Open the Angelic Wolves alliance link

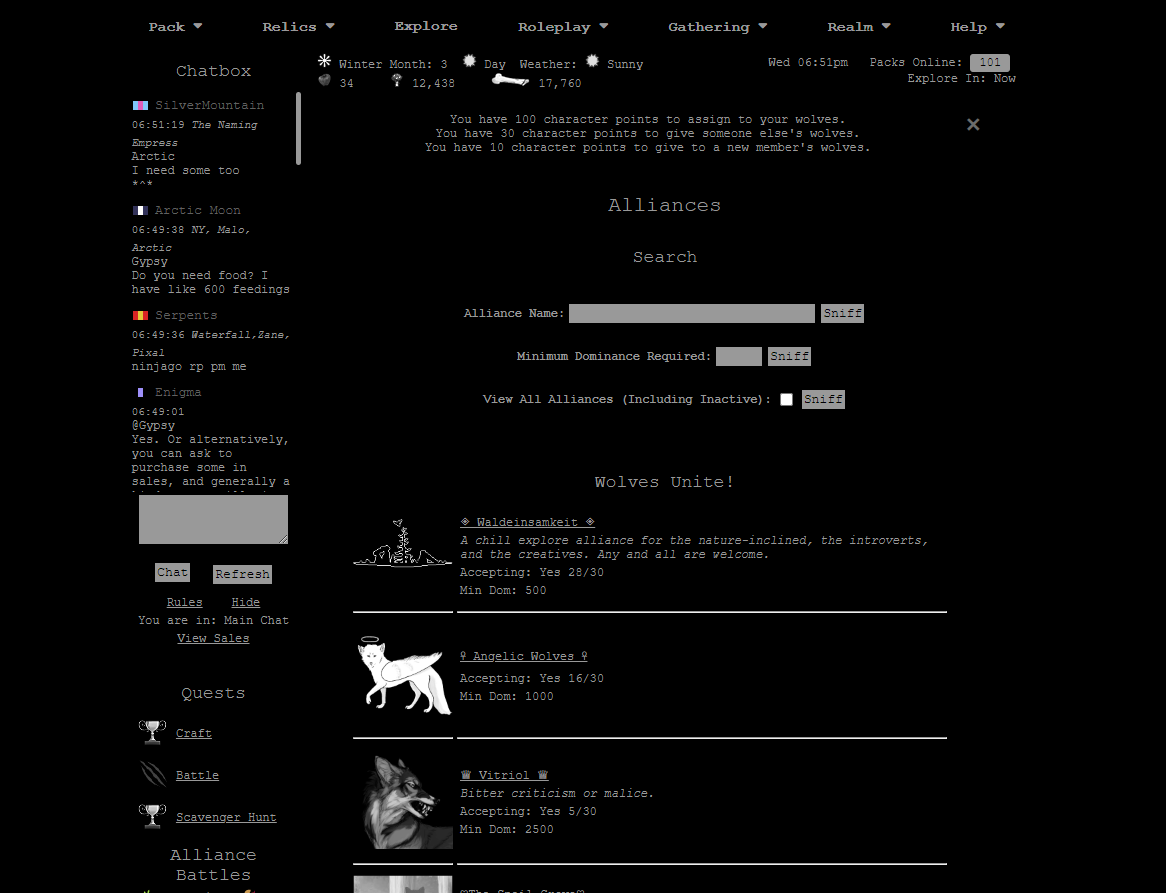[x=524, y=657]
